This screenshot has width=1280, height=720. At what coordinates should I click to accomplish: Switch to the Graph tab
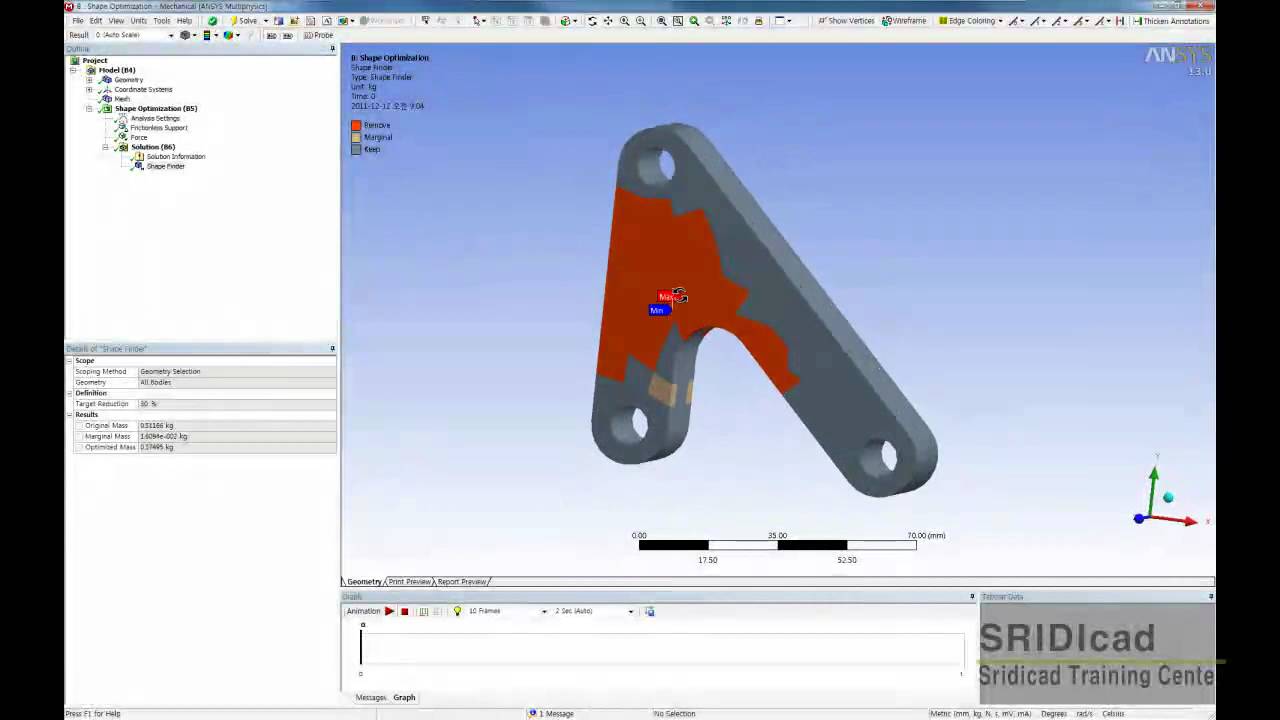point(404,697)
